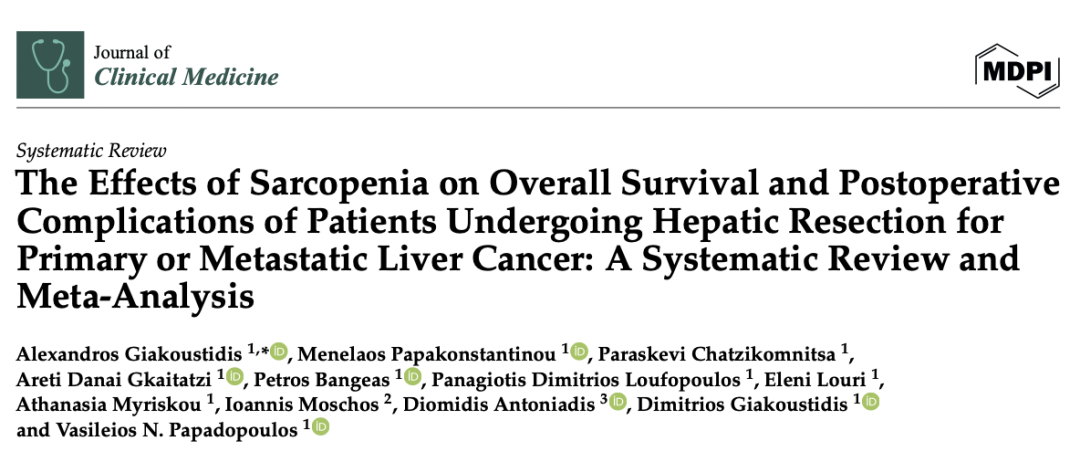The width and height of the screenshot is (1080, 462).
Task: Open Menelaos Papakonstantinou ORCID icon
Action: [x=579, y=352]
